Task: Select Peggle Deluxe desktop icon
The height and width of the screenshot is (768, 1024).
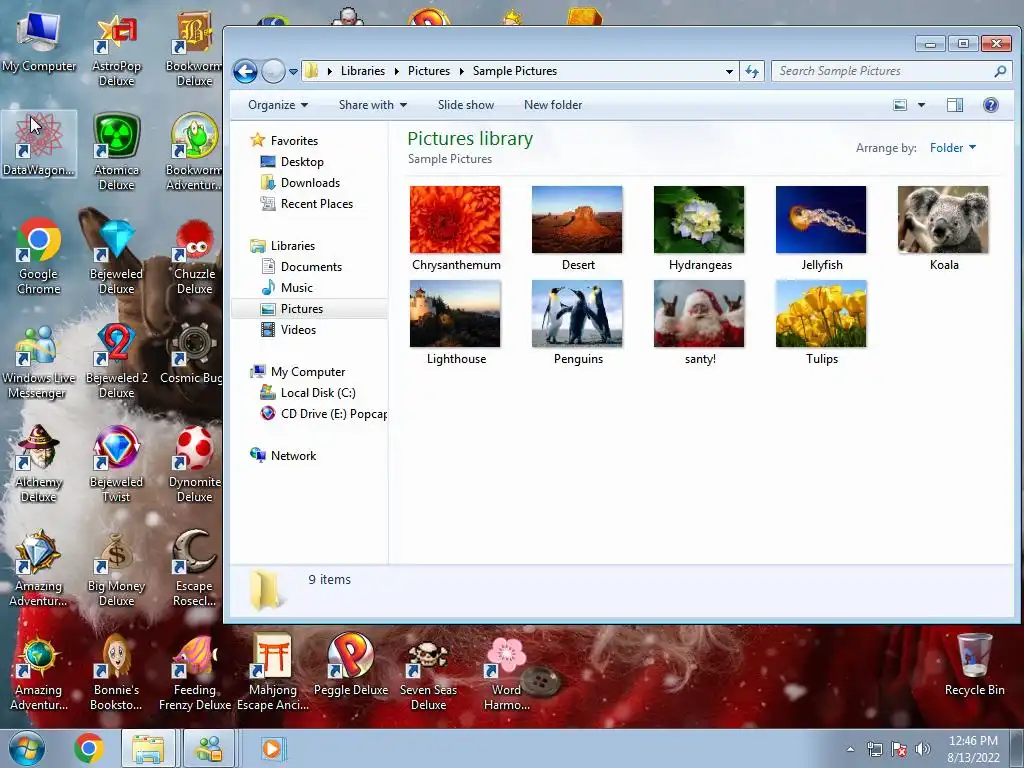Action: click(x=351, y=665)
